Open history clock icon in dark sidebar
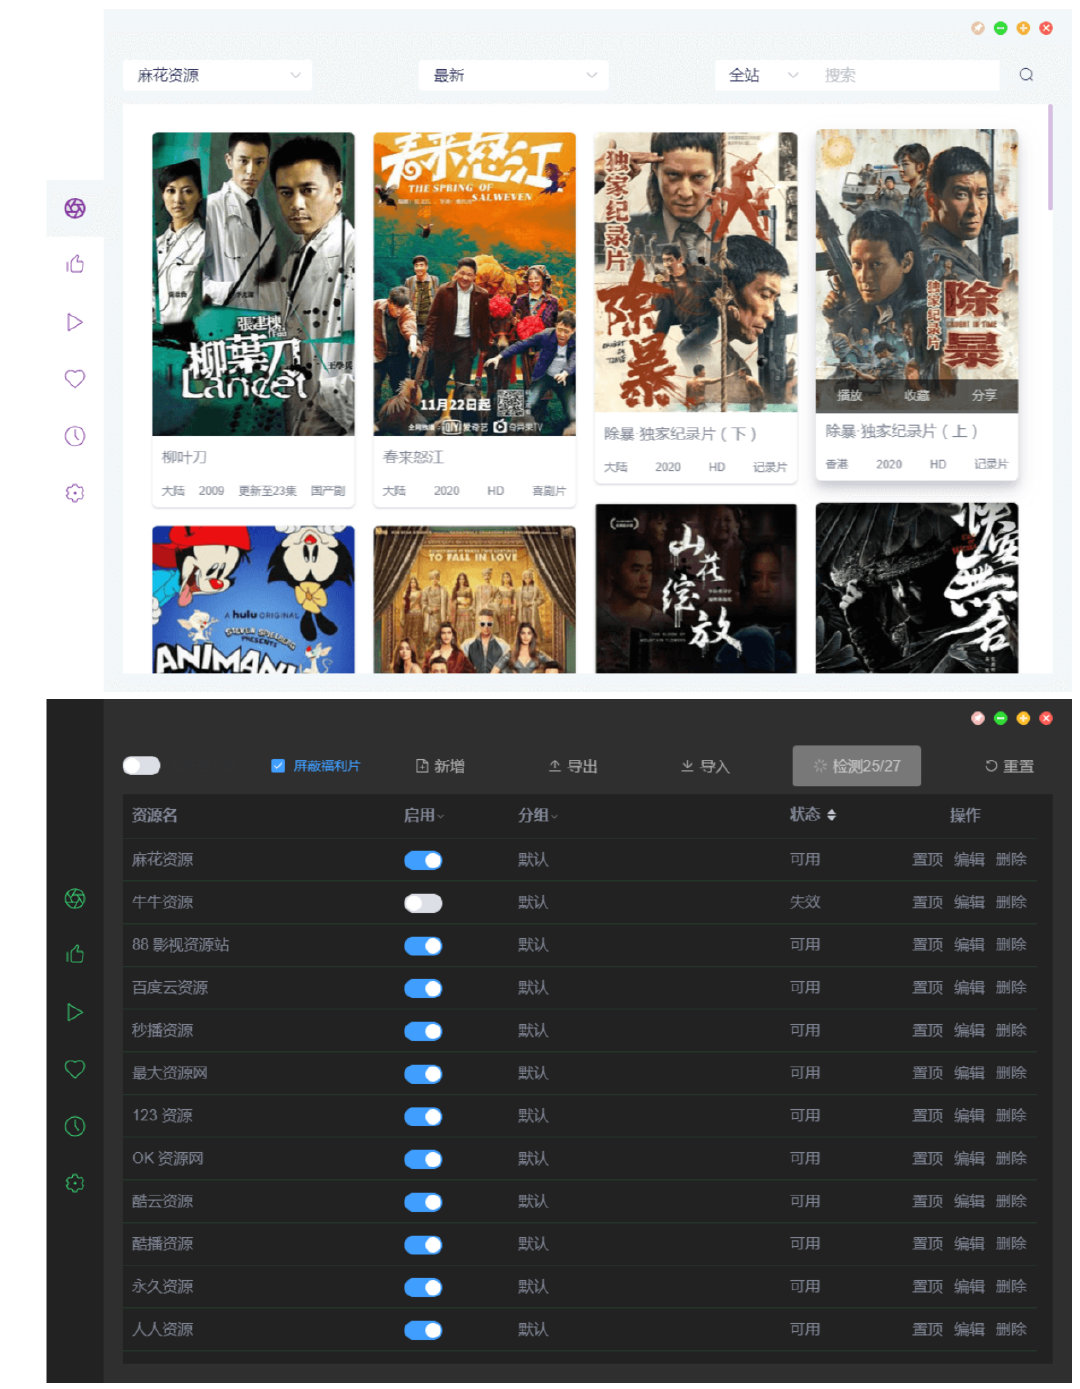 pyautogui.click(x=75, y=1126)
